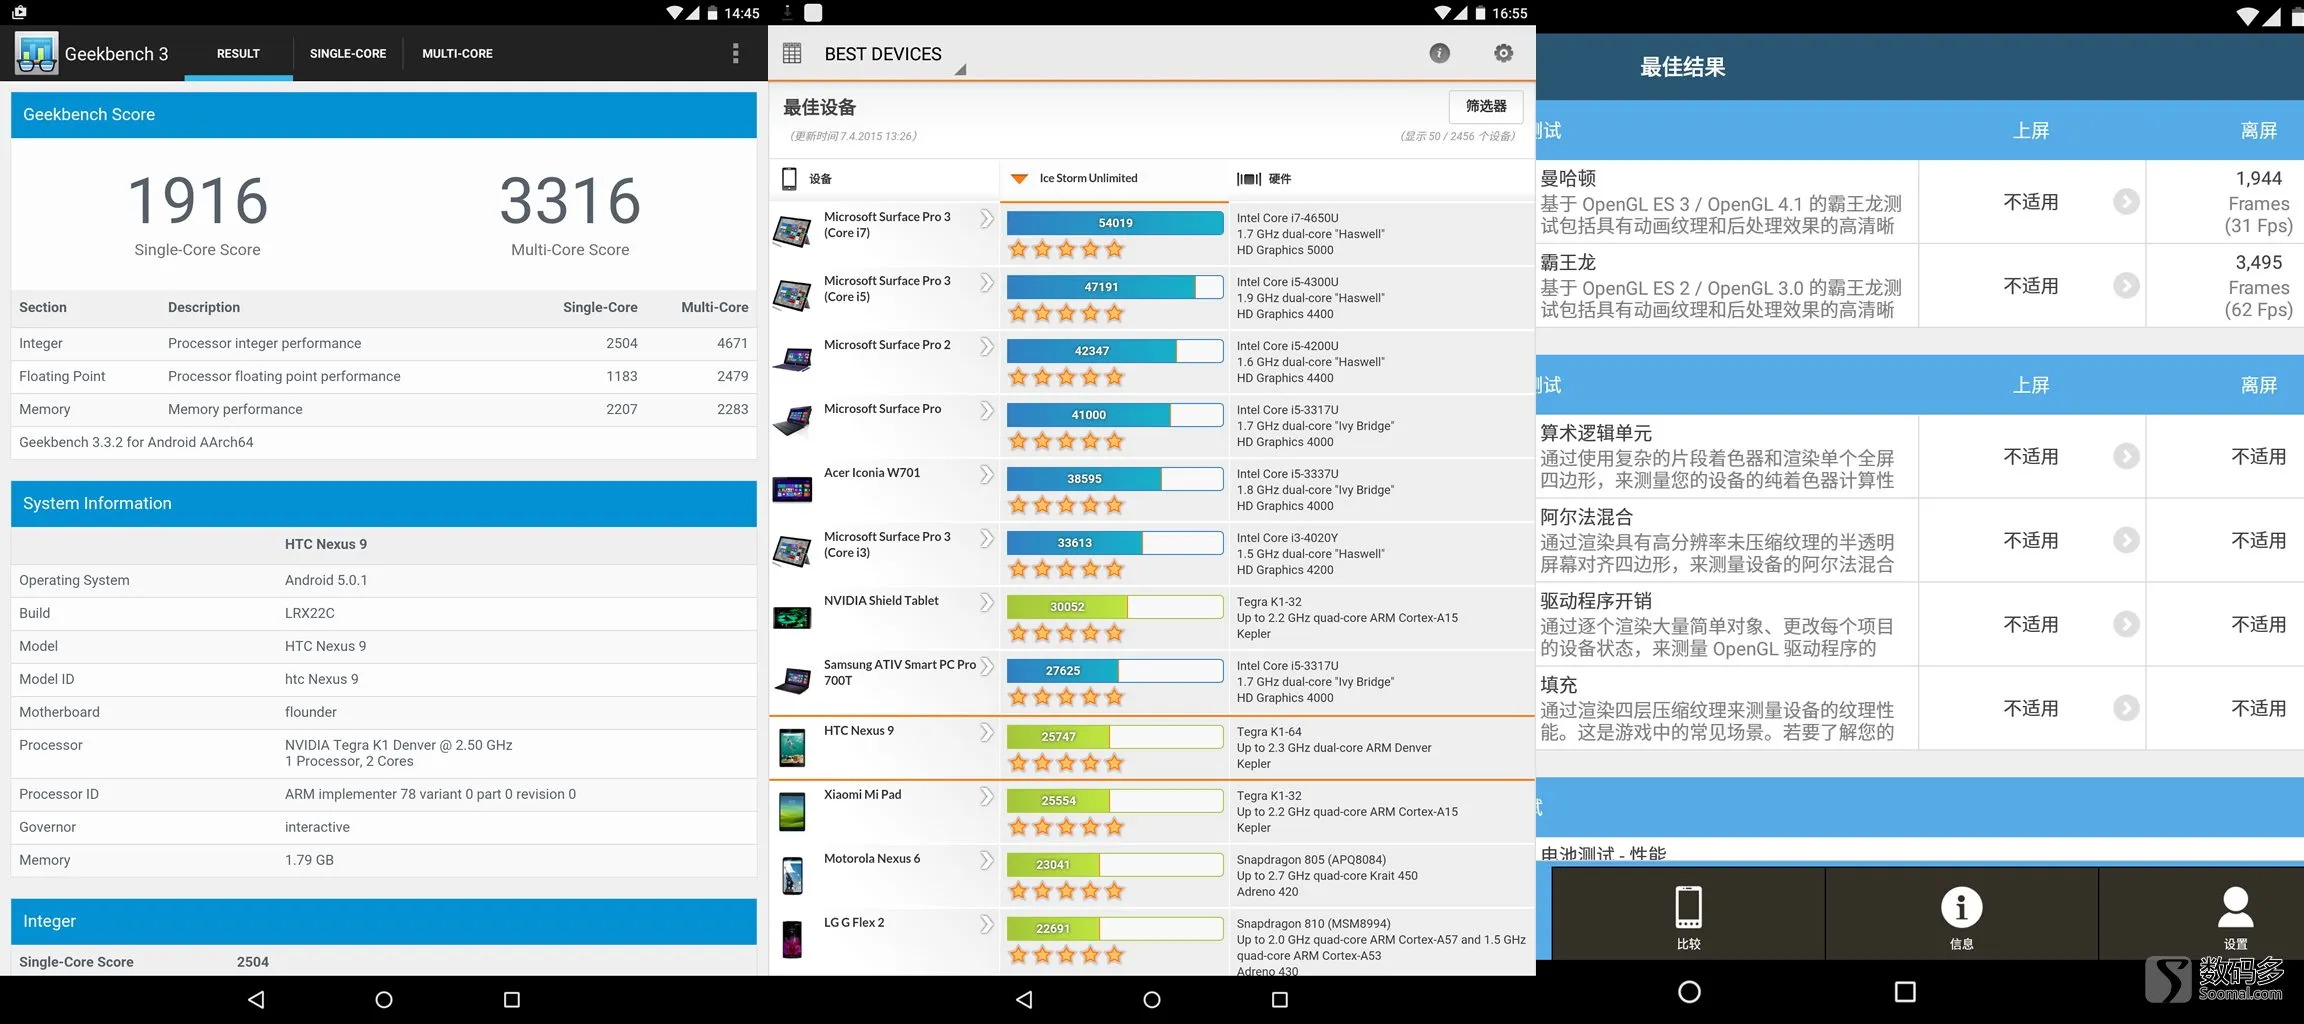Open 3DMark settings gear
Screen dimensions: 2304x1024
(1503, 53)
